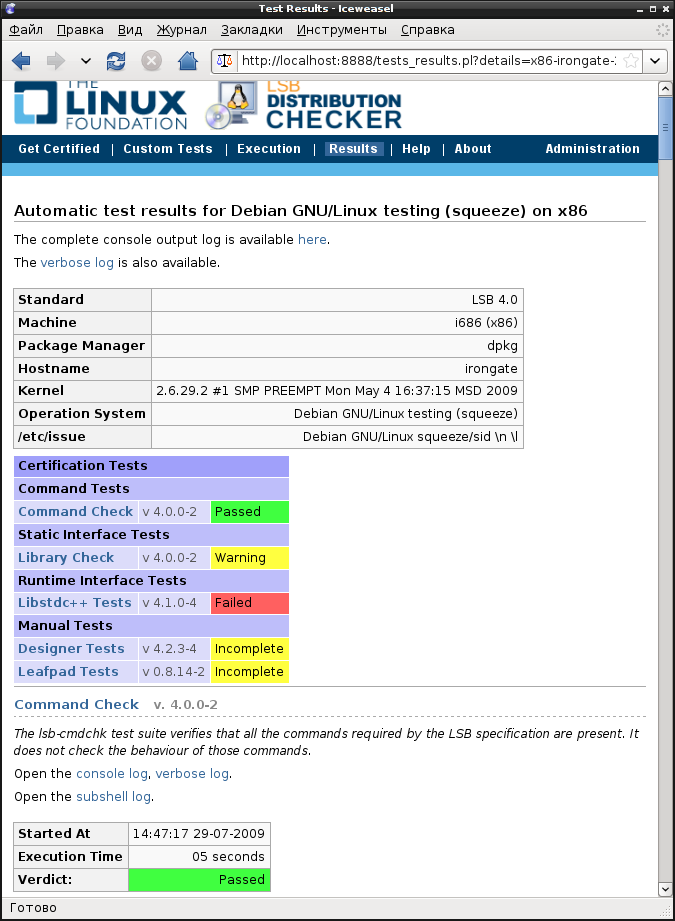Viewport: 675px width, 921px height.
Task: Click the Kernel version value text
Action: tap(337, 391)
